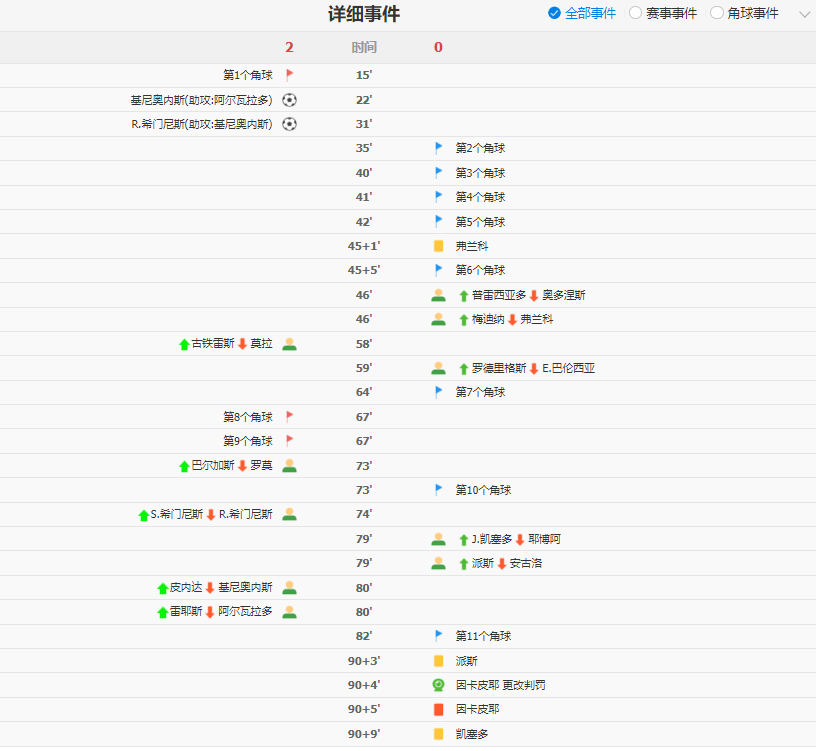Click the blue corner flag for 第7个角球
The width and height of the screenshot is (816, 751).
click(438, 392)
